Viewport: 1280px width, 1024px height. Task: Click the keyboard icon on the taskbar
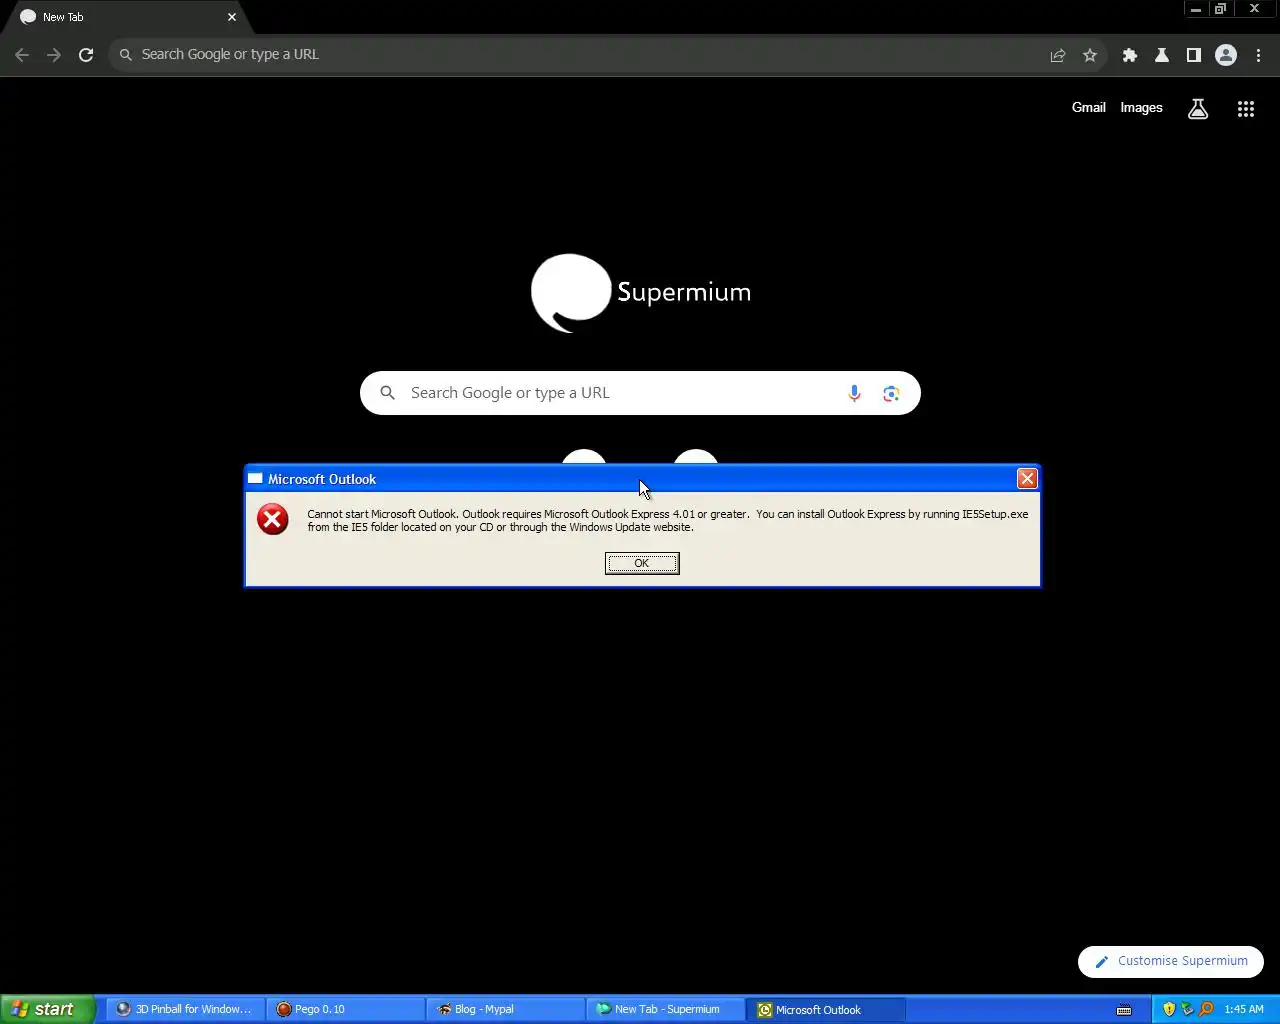pyautogui.click(x=1124, y=1009)
